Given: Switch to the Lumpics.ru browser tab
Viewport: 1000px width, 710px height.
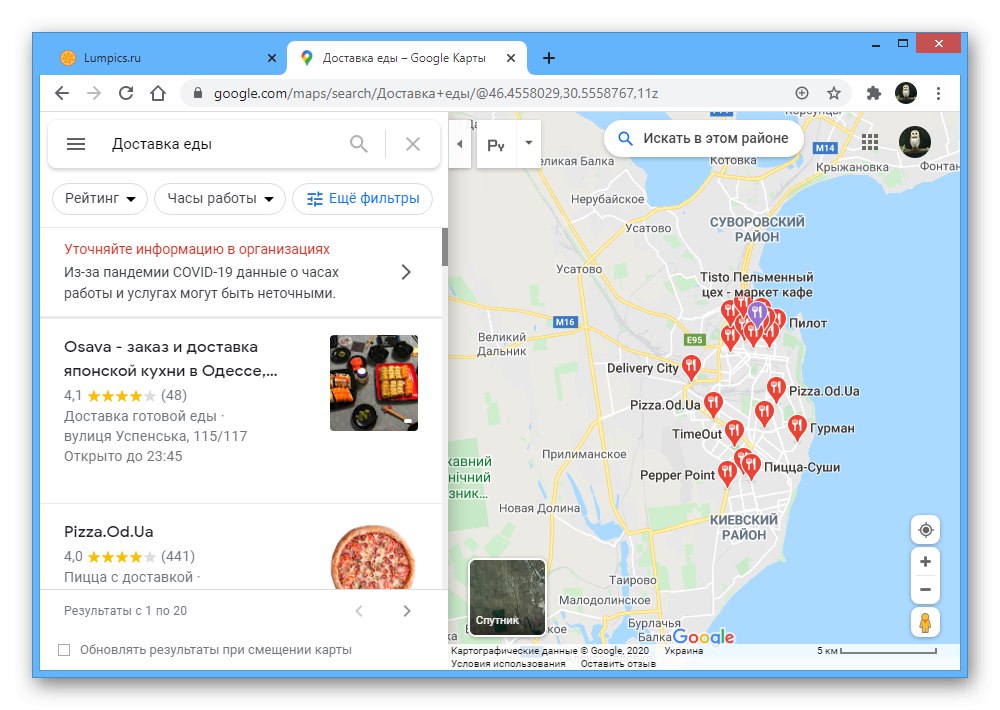Looking at the screenshot, I should (x=160, y=57).
